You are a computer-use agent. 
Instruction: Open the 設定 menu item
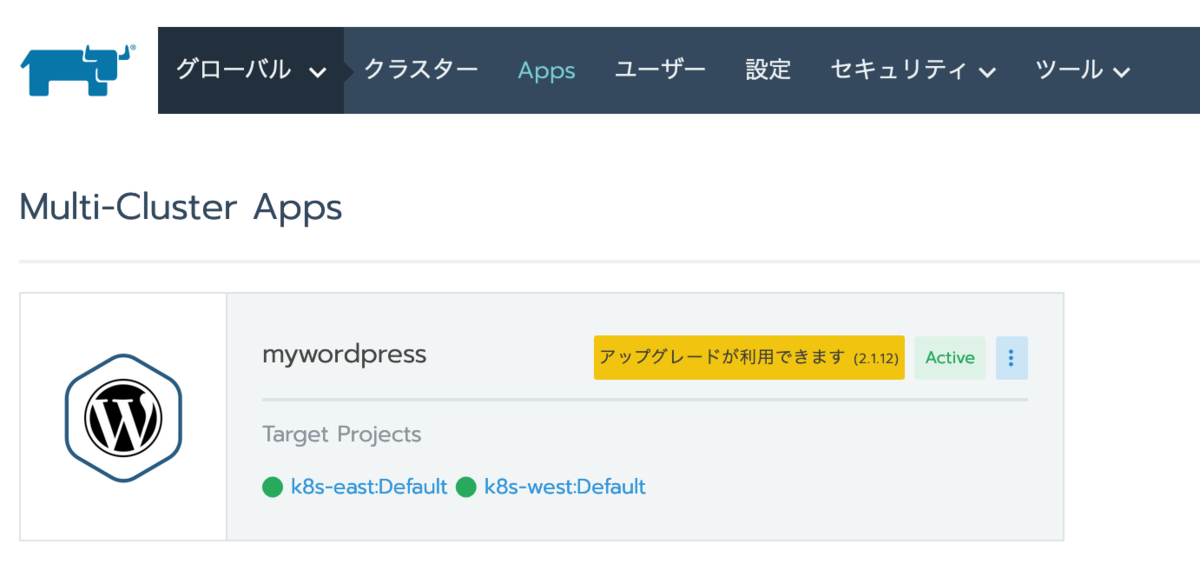point(768,70)
